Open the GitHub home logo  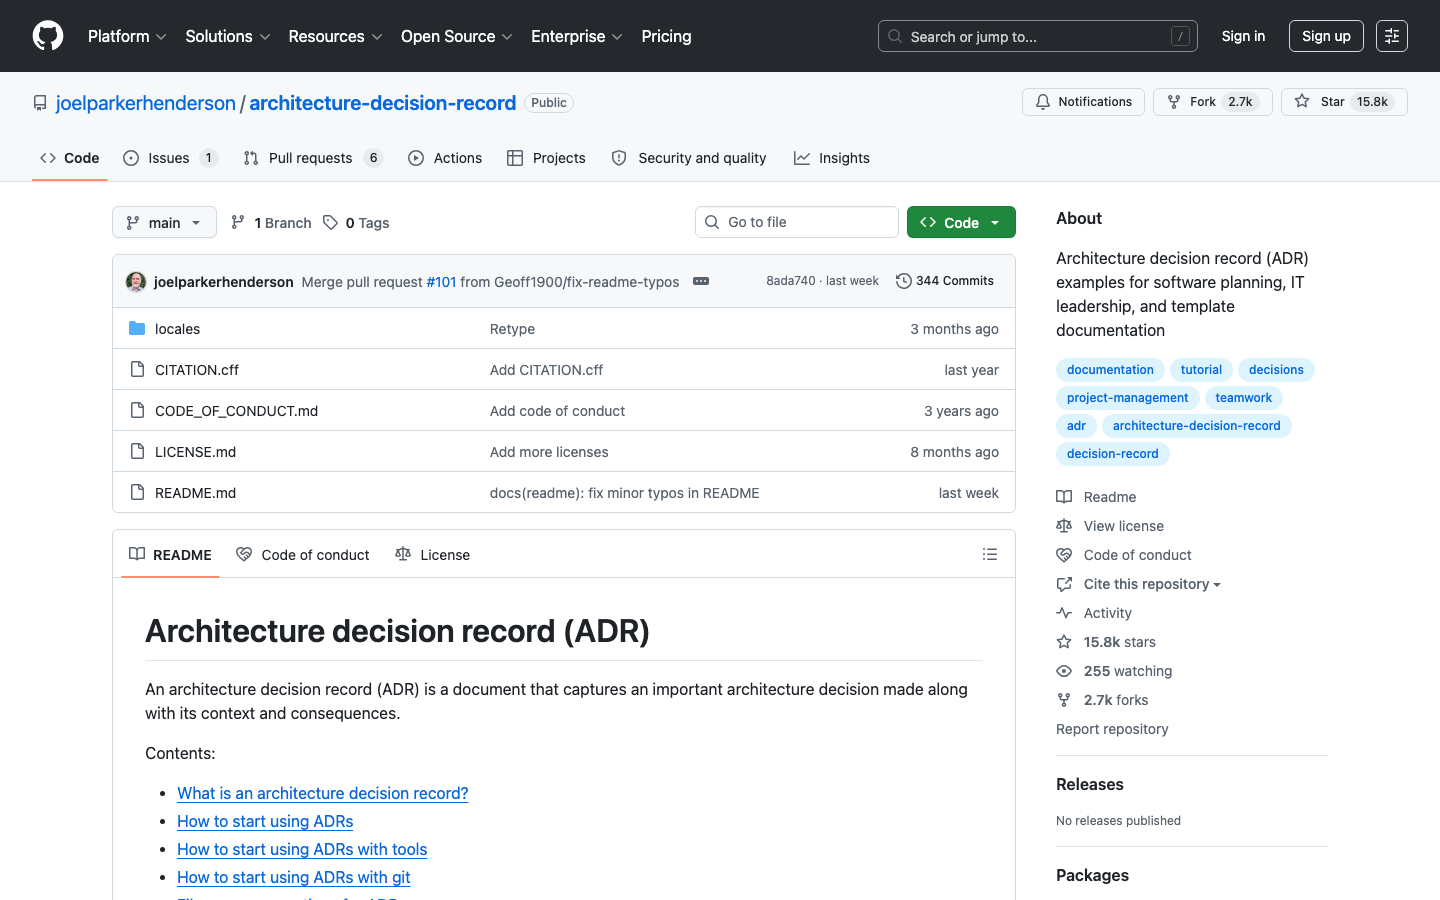(x=48, y=36)
